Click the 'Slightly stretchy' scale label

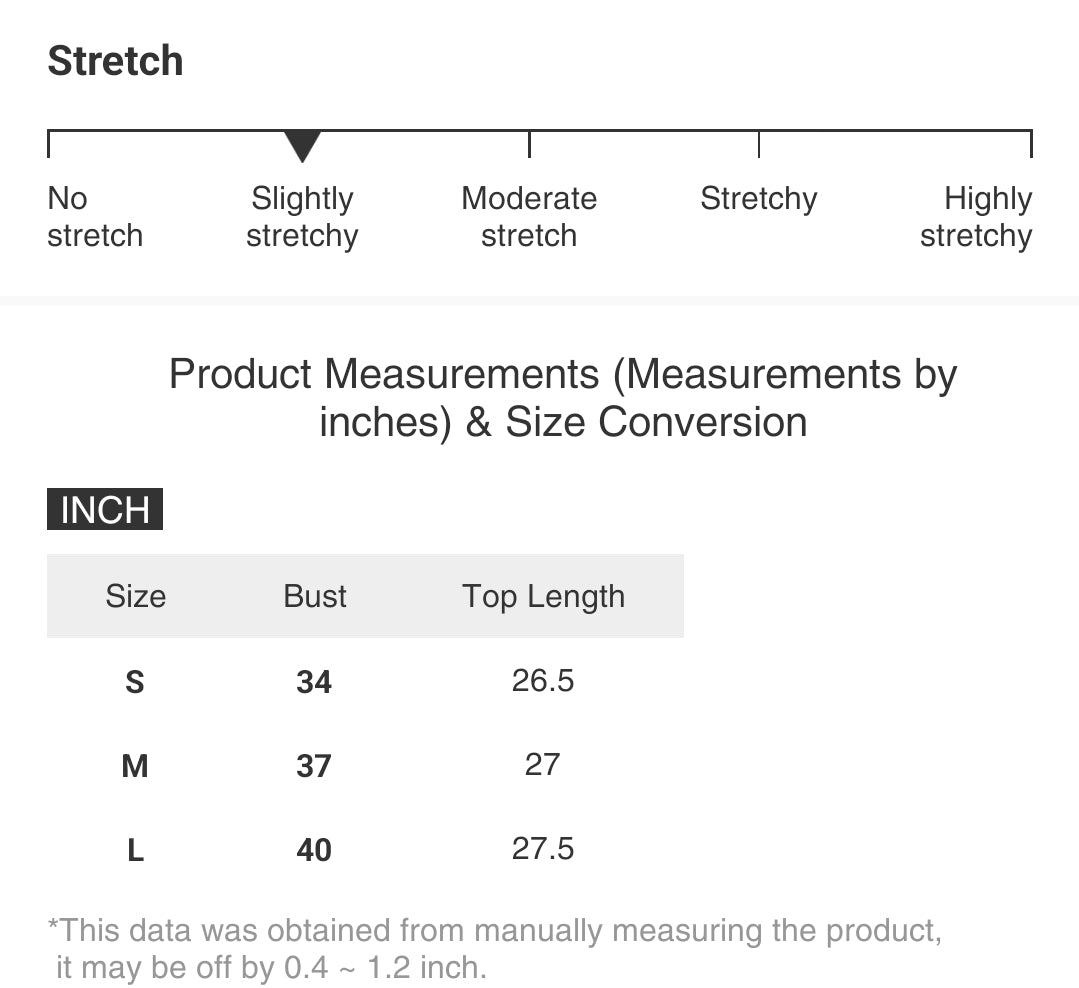(x=302, y=217)
